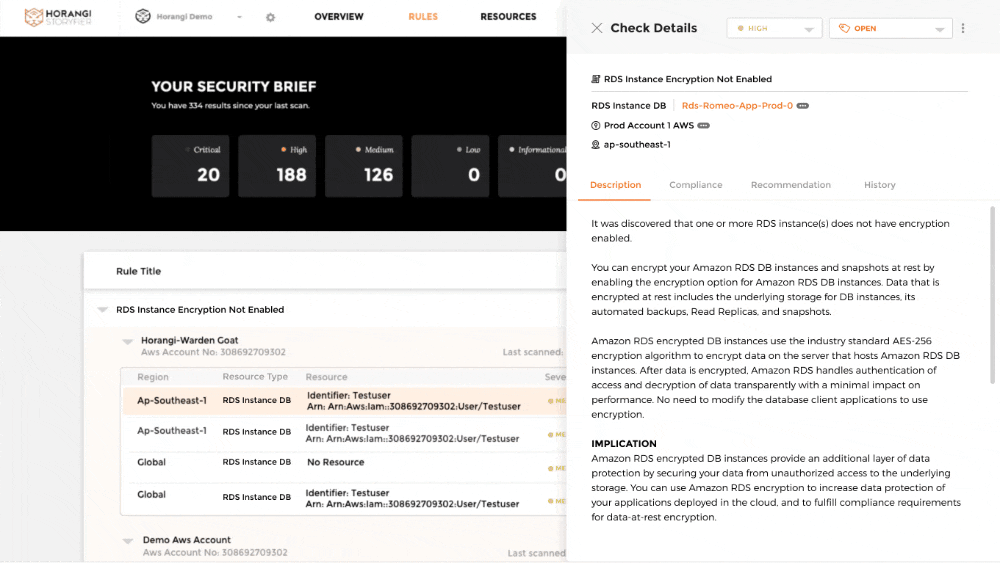Select the Informational results card
The height and width of the screenshot is (563, 1000).
point(533,166)
